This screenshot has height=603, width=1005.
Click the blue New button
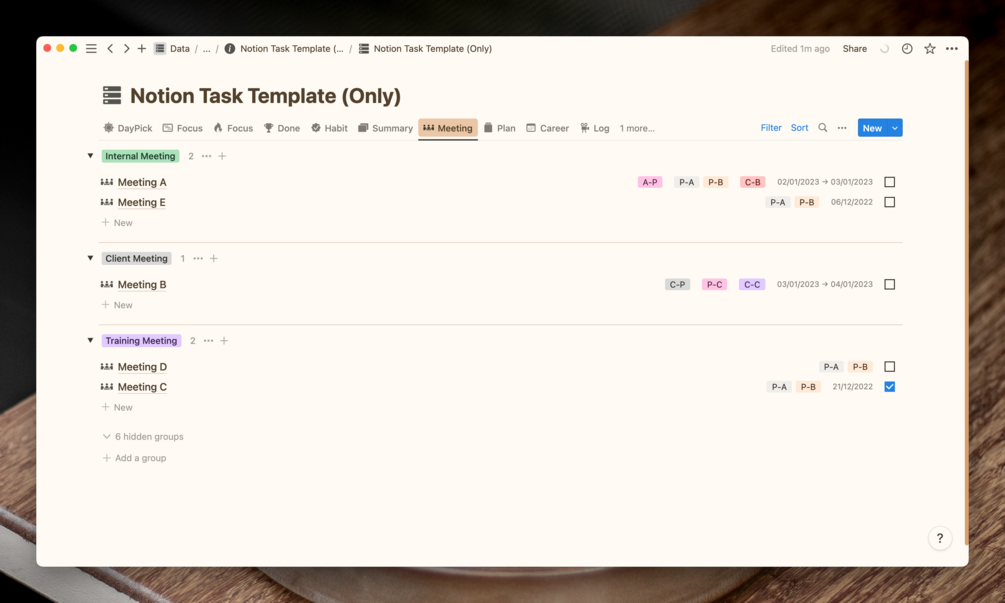(x=872, y=128)
